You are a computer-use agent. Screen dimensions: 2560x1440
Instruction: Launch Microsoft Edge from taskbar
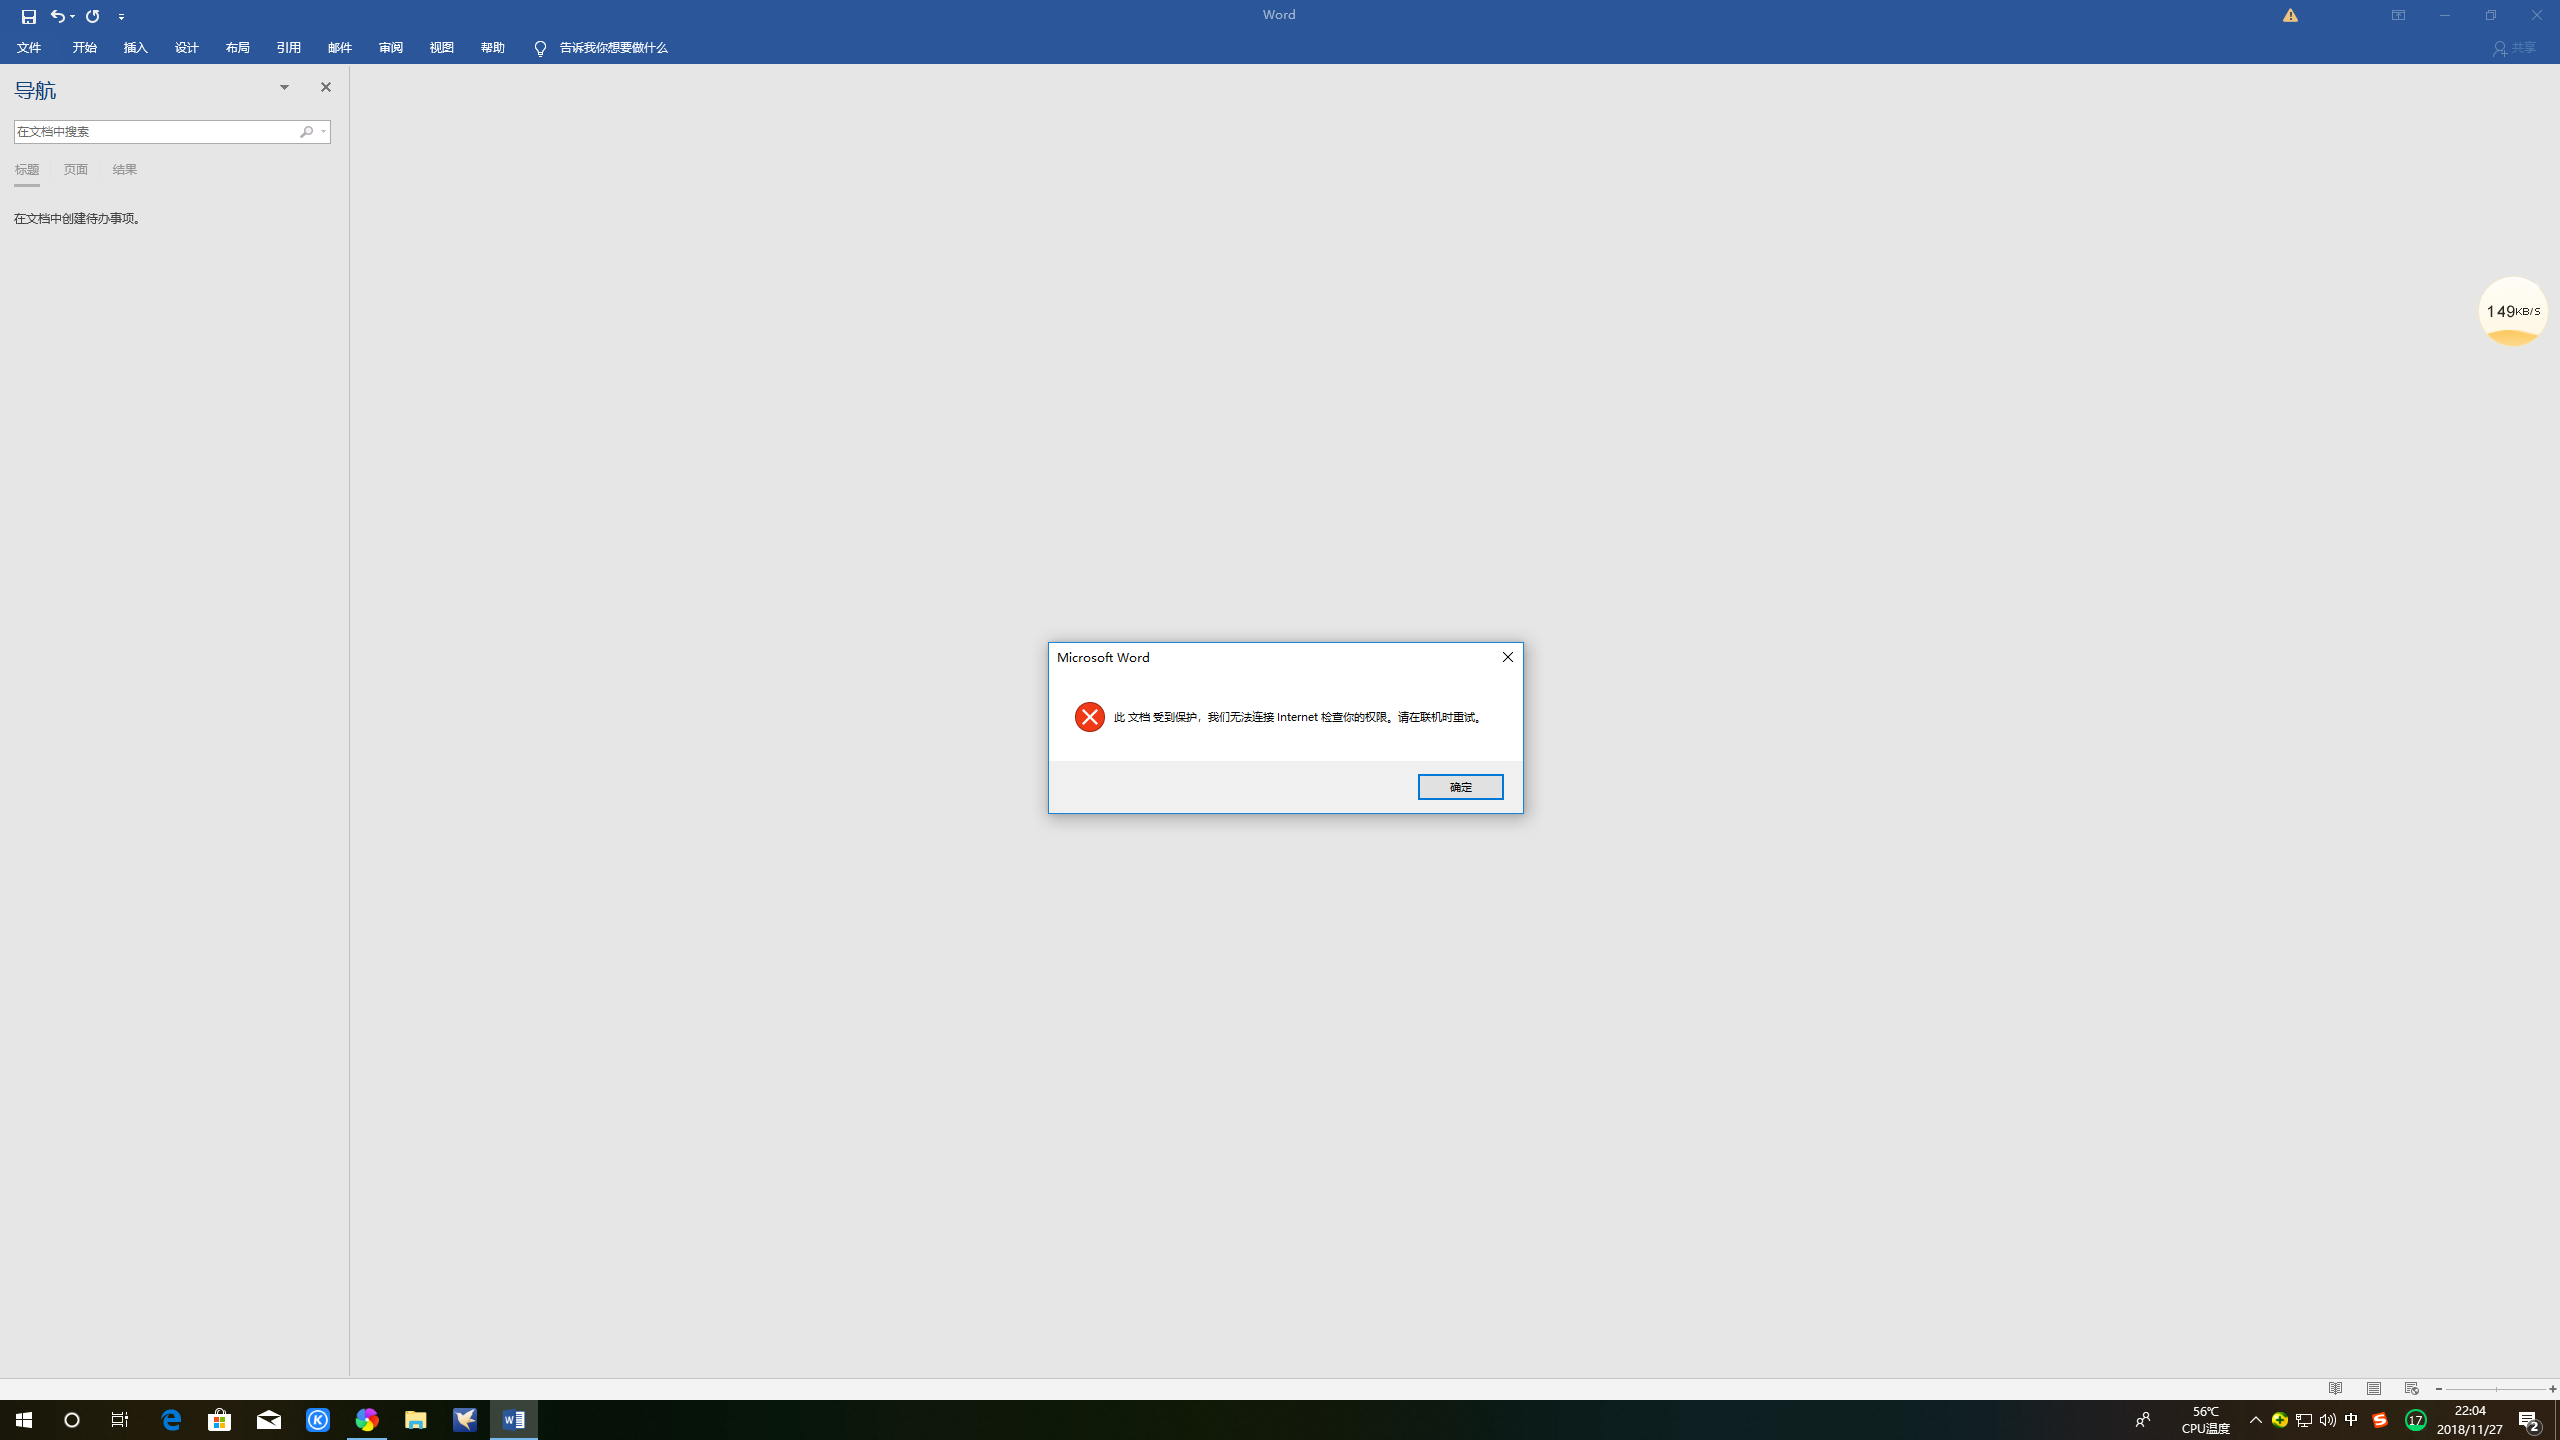(x=171, y=1420)
